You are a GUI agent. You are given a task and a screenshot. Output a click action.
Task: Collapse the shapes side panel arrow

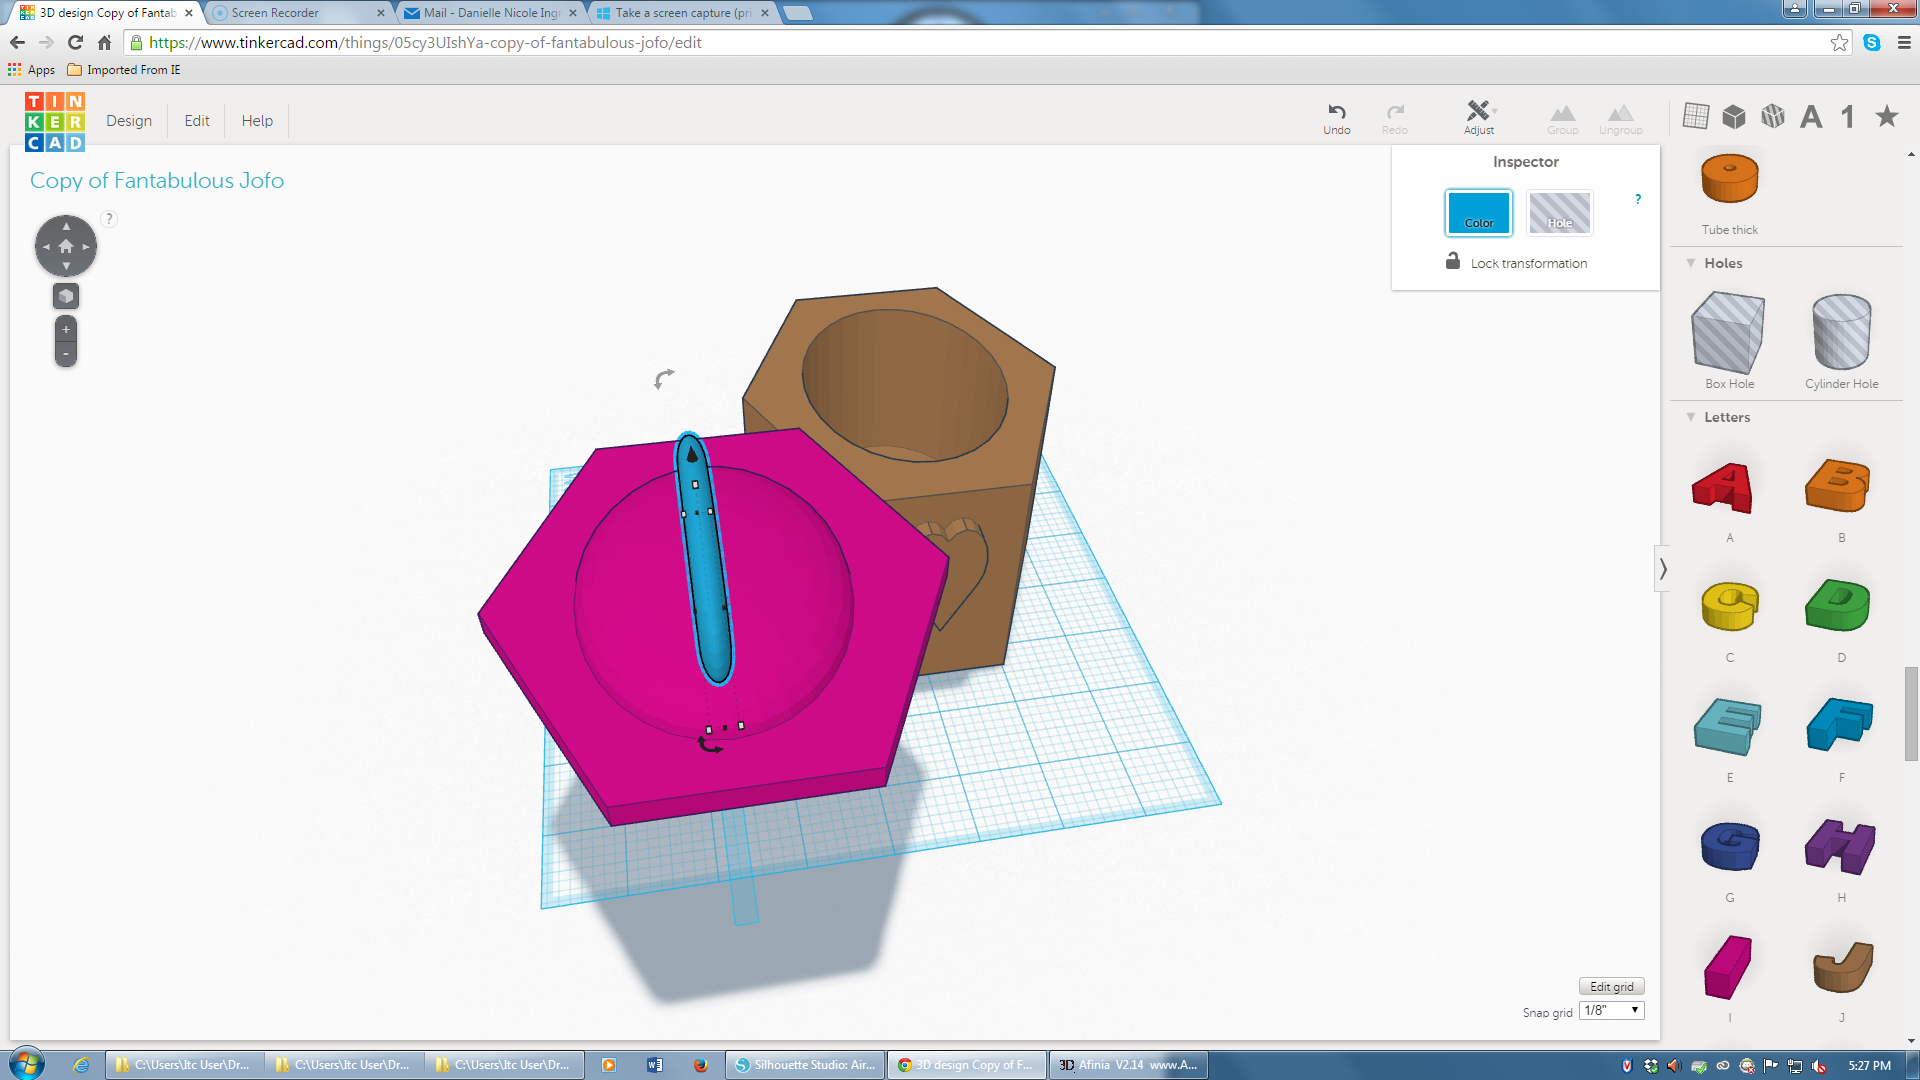pos(1663,569)
